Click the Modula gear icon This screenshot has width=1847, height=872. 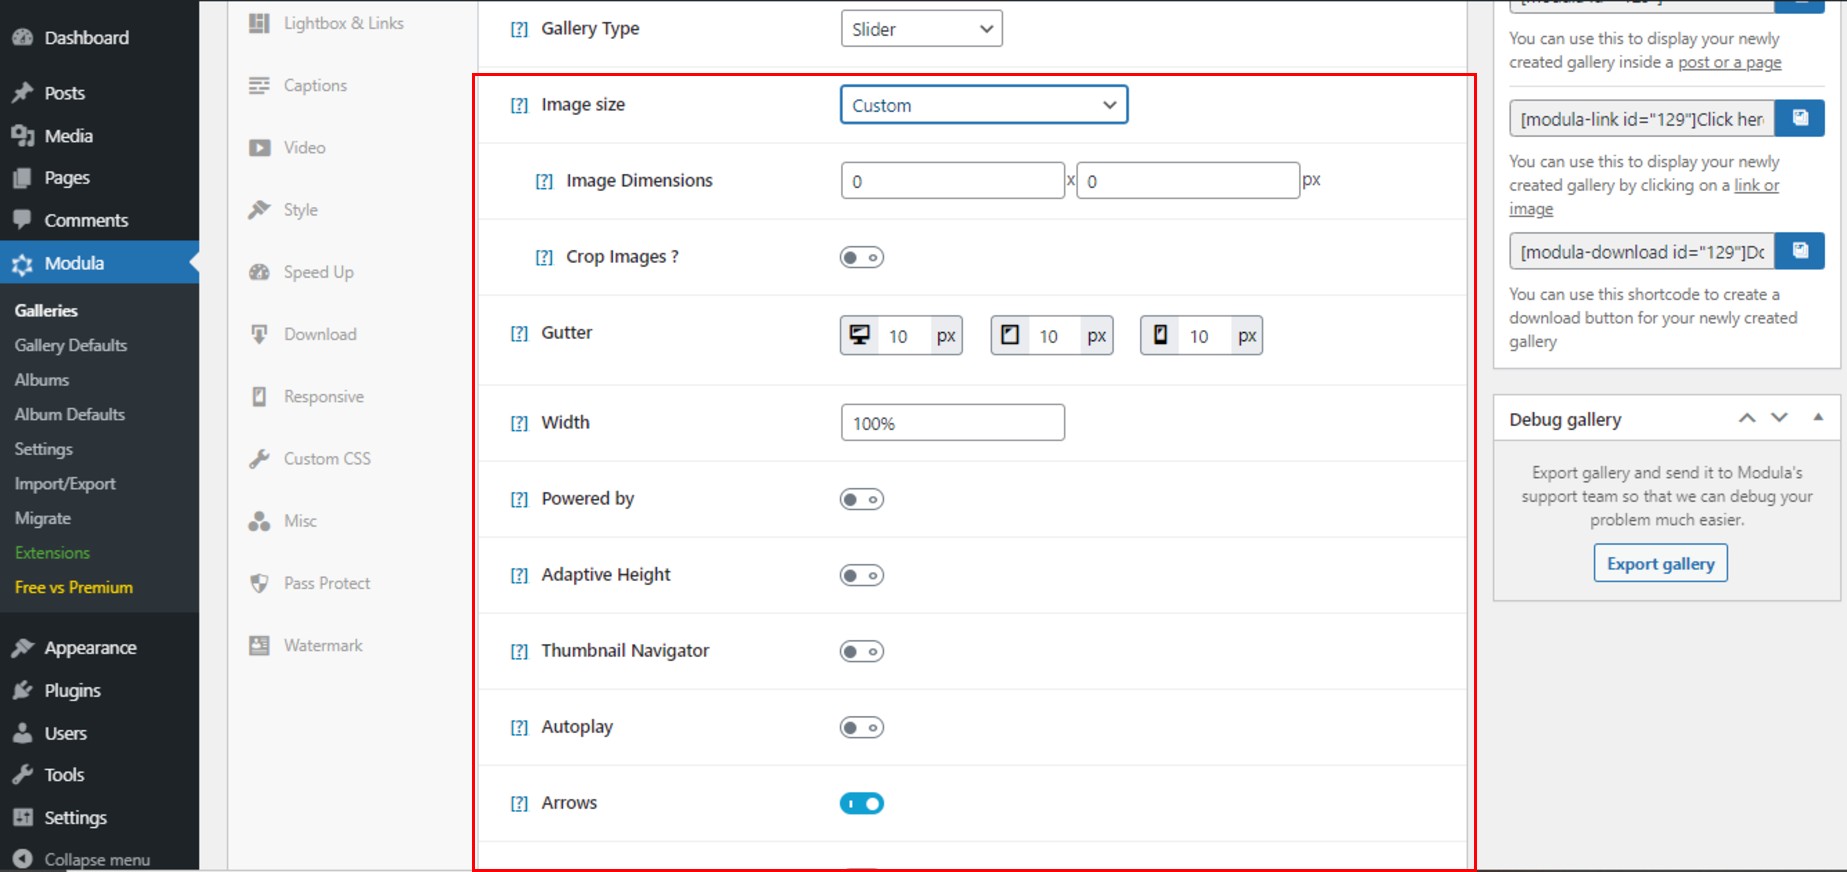coord(22,264)
